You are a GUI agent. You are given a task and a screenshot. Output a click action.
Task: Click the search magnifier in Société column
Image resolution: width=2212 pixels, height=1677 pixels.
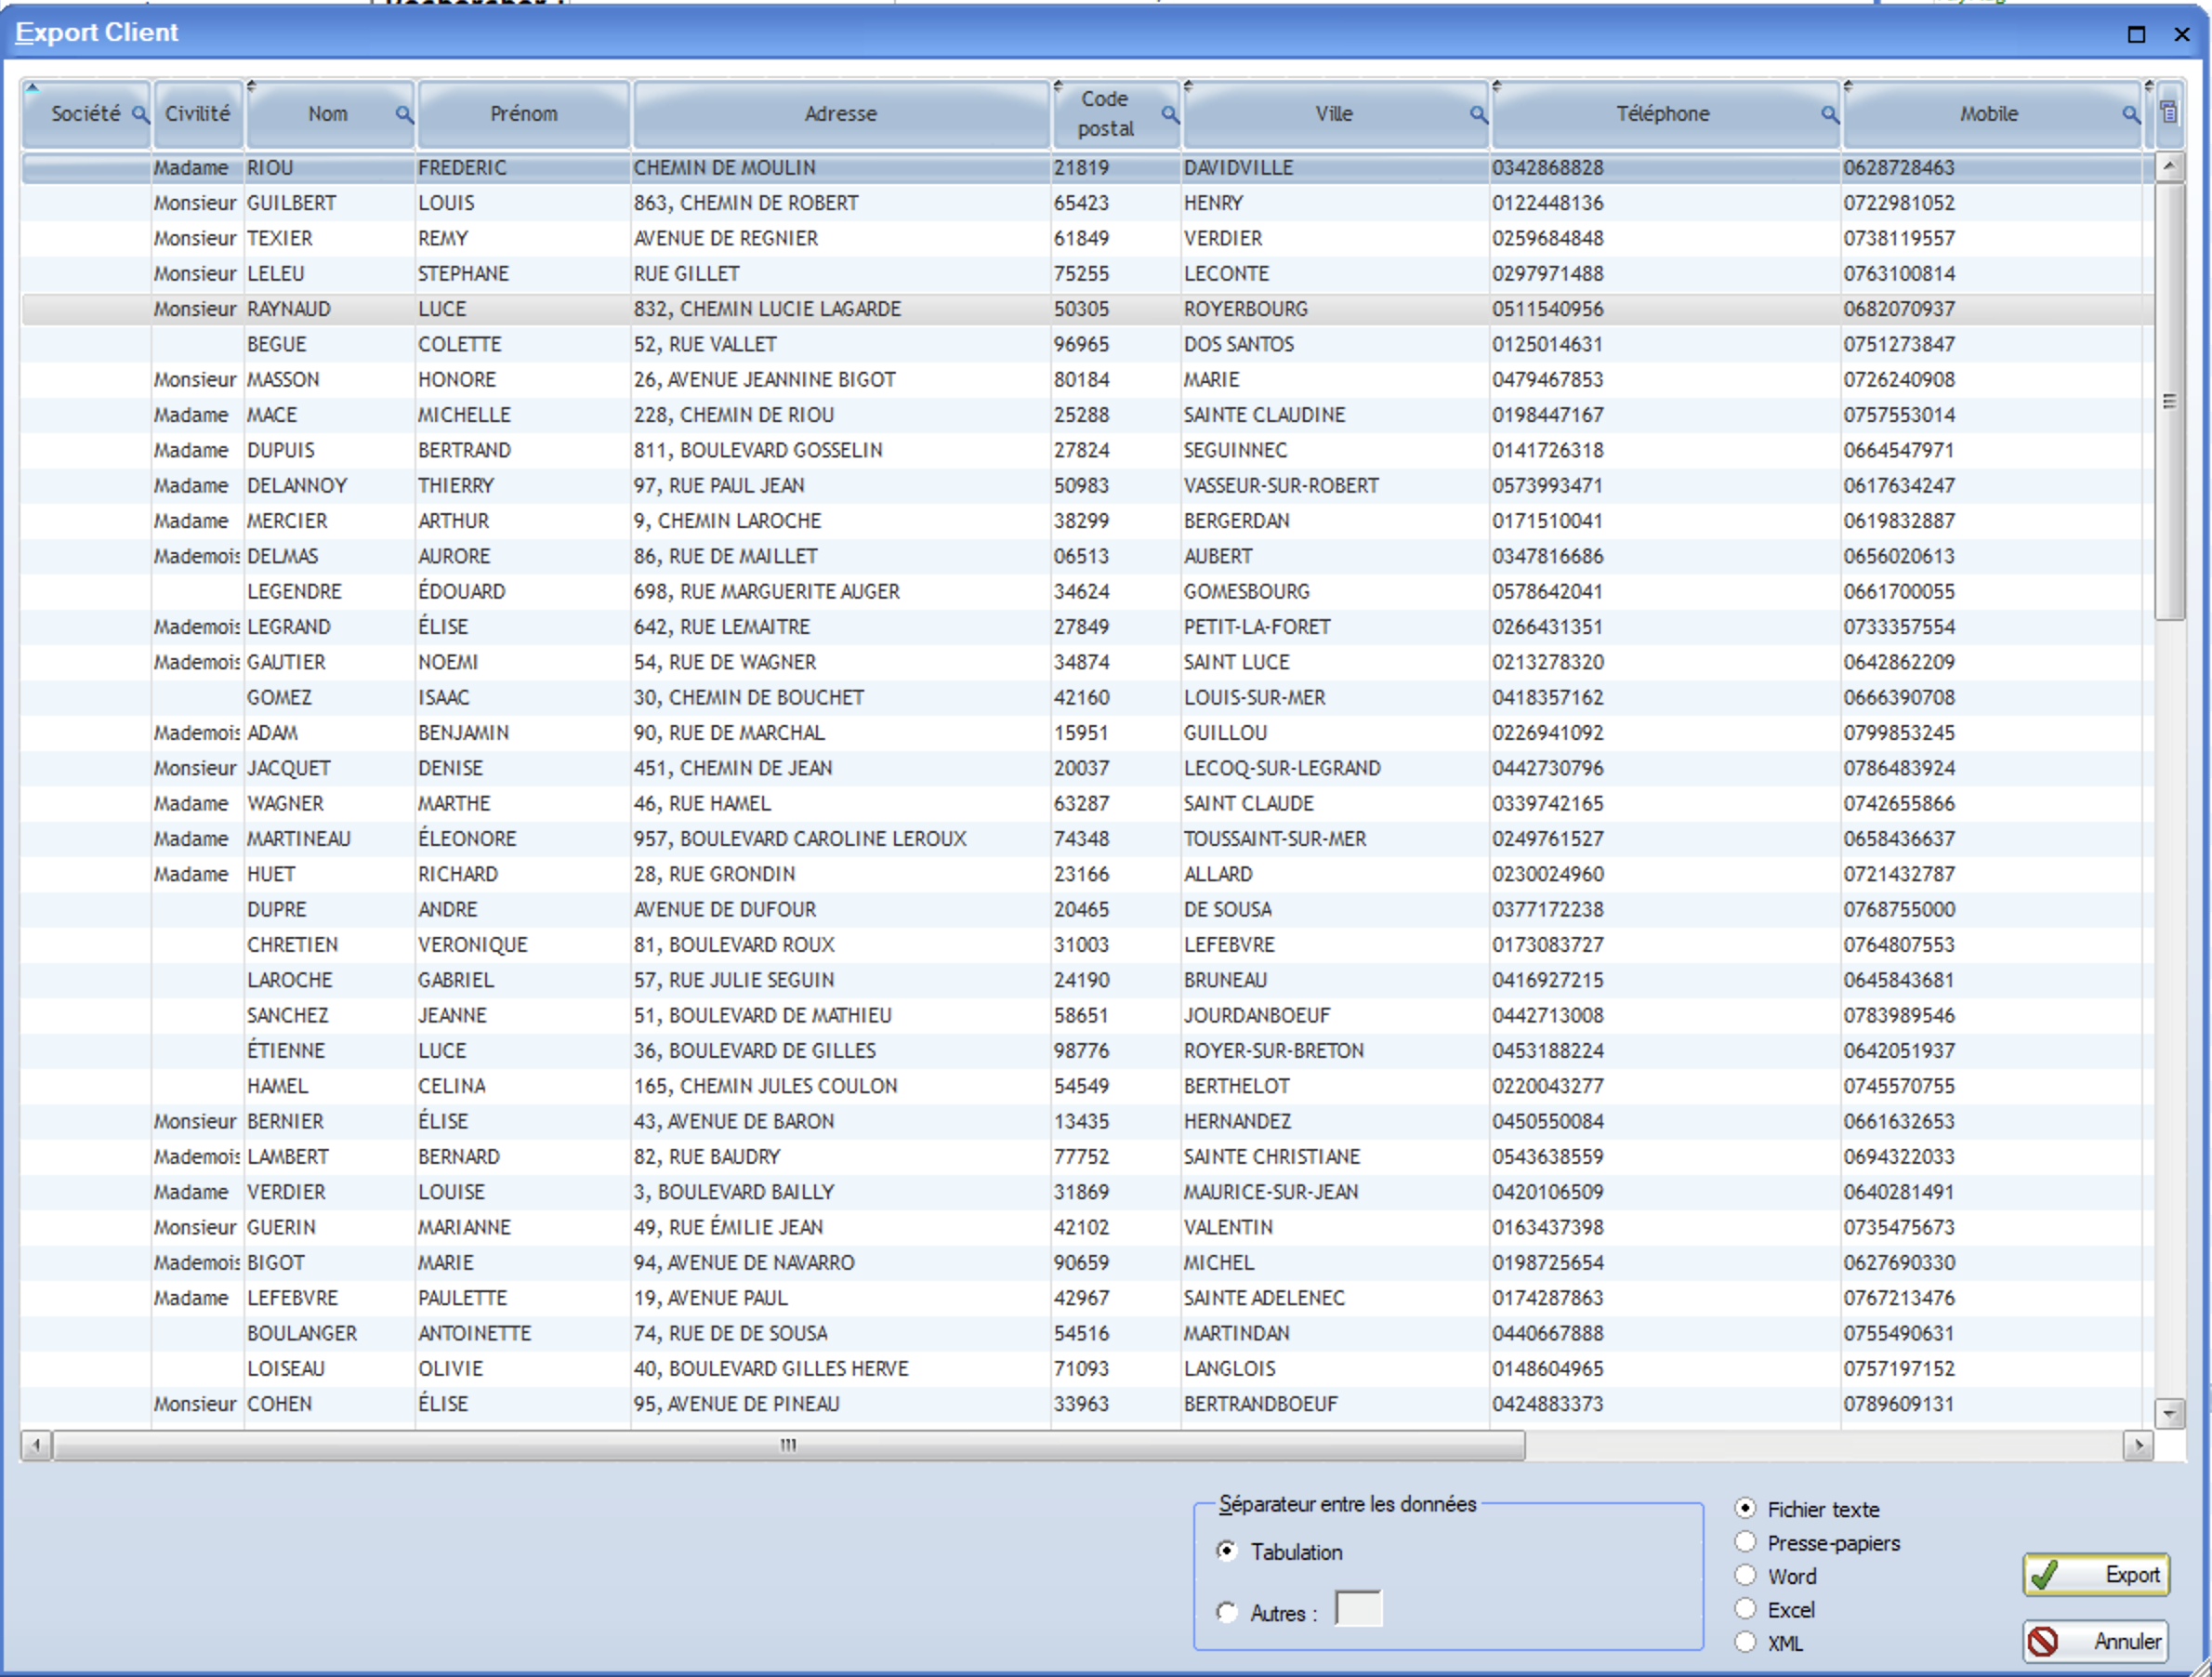pos(140,114)
